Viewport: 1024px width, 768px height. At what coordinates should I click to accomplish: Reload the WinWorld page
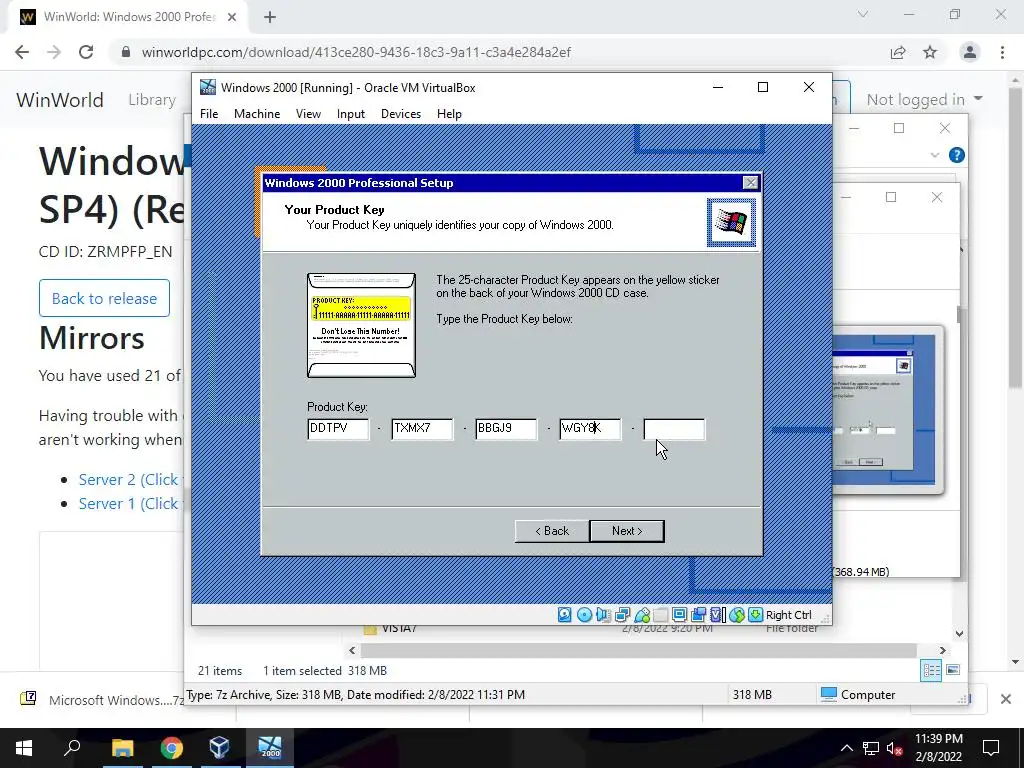coord(86,52)
